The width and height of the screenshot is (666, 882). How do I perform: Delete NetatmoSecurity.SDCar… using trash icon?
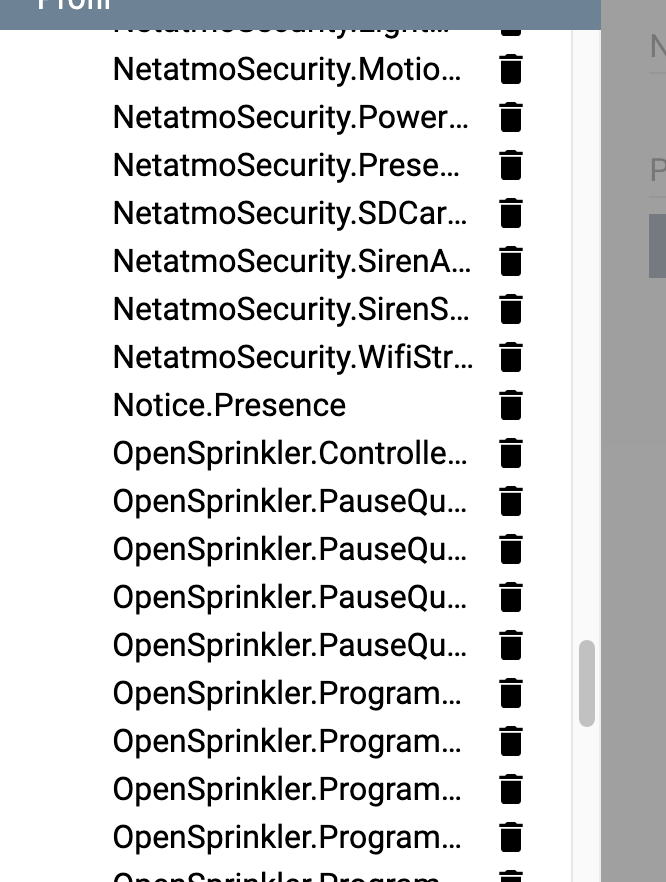511,213
